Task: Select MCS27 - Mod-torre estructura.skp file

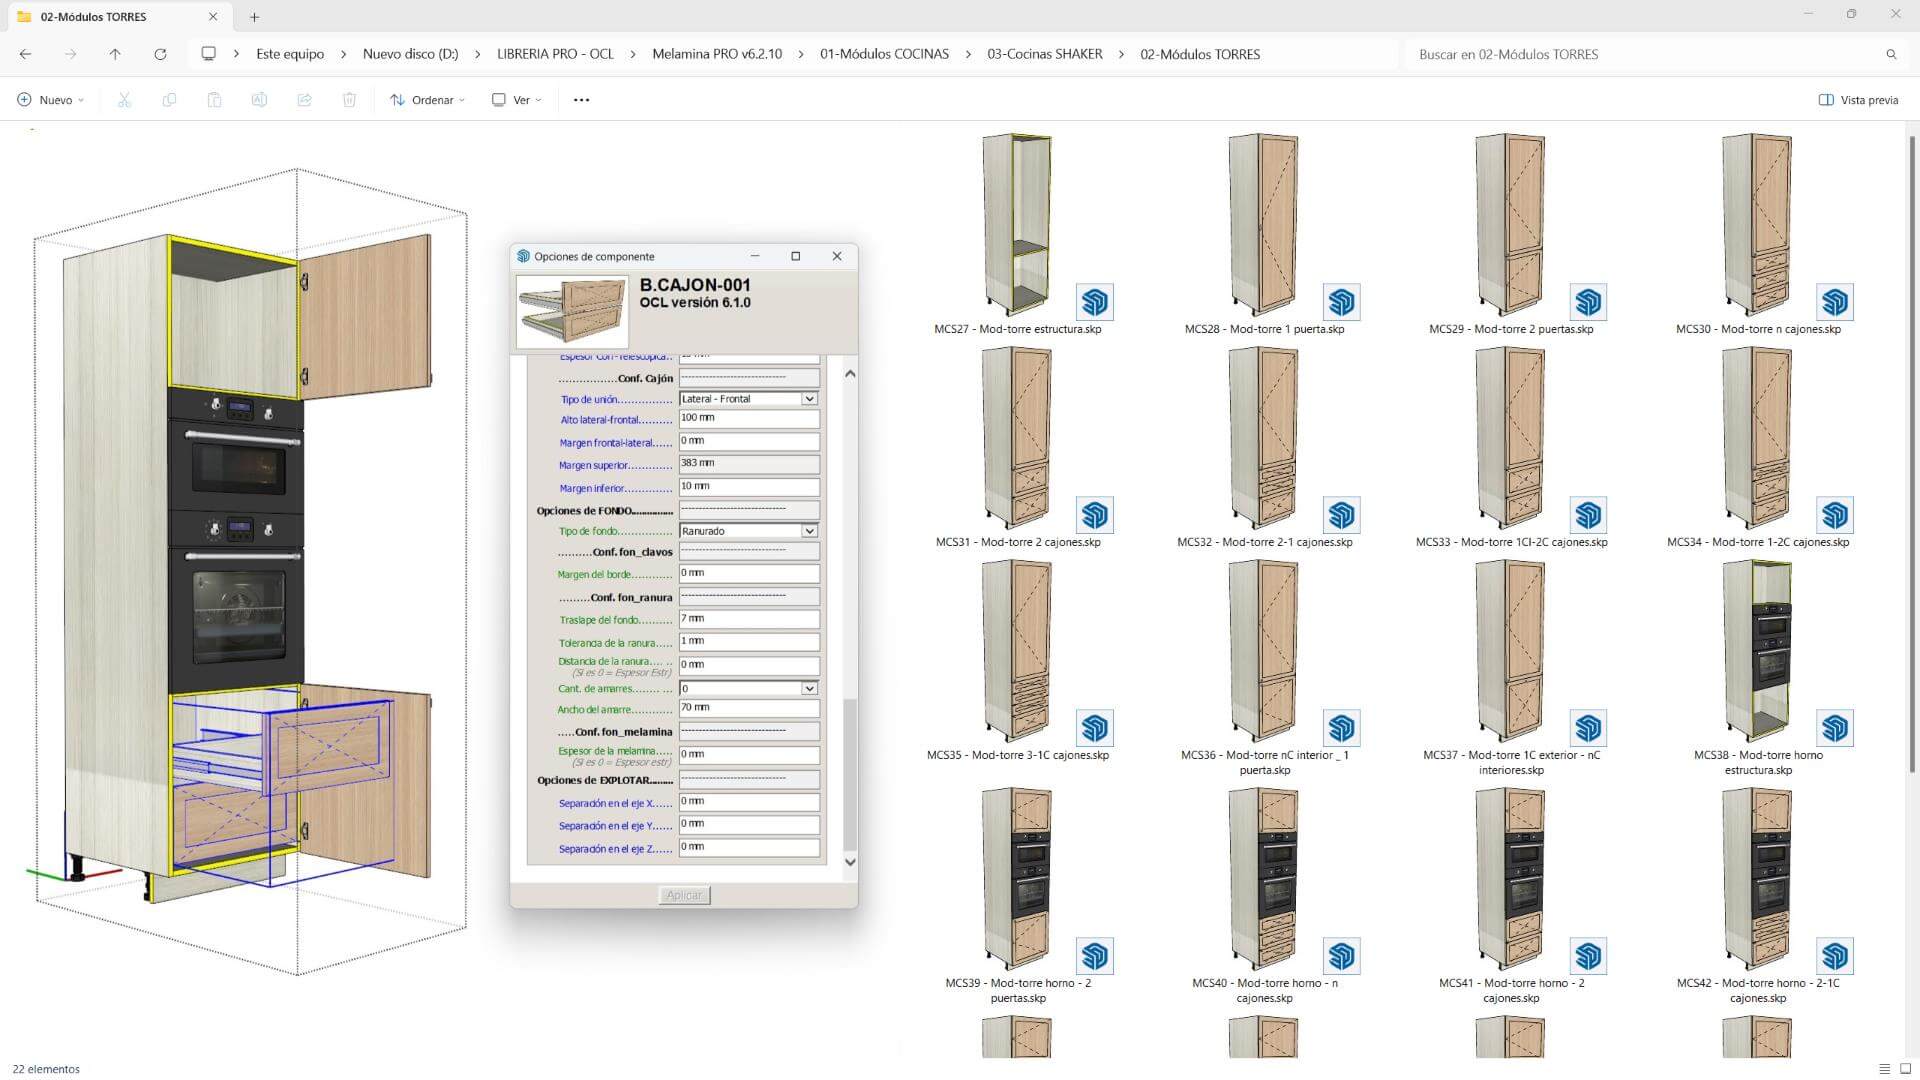Action: tap(1017, 234)
